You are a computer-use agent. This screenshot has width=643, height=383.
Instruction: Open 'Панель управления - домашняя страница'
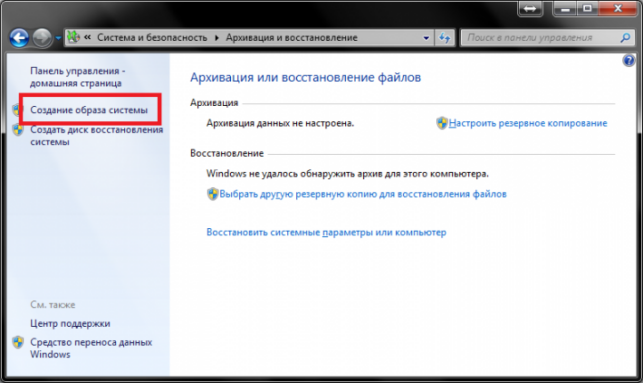(x=78, y=77)
